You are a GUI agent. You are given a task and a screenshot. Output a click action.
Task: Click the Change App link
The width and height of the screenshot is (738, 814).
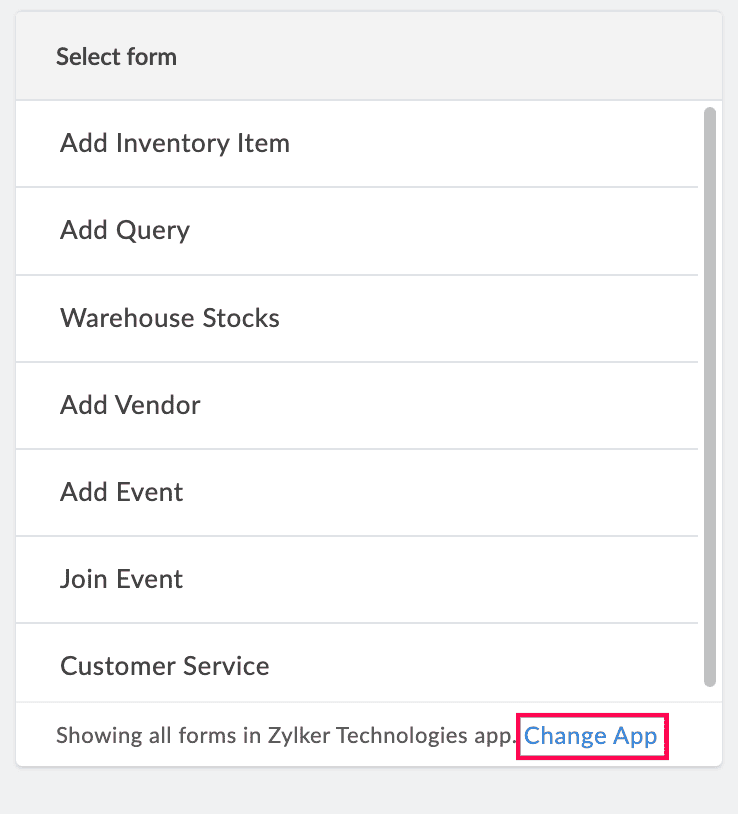pyautogui.click(x=591, y=737)
